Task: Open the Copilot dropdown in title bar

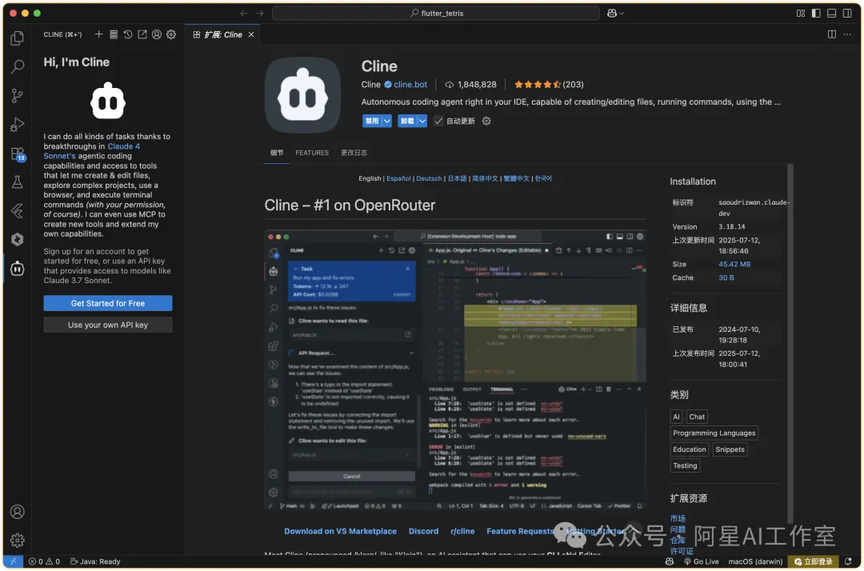Action: [x=615, y=13]
